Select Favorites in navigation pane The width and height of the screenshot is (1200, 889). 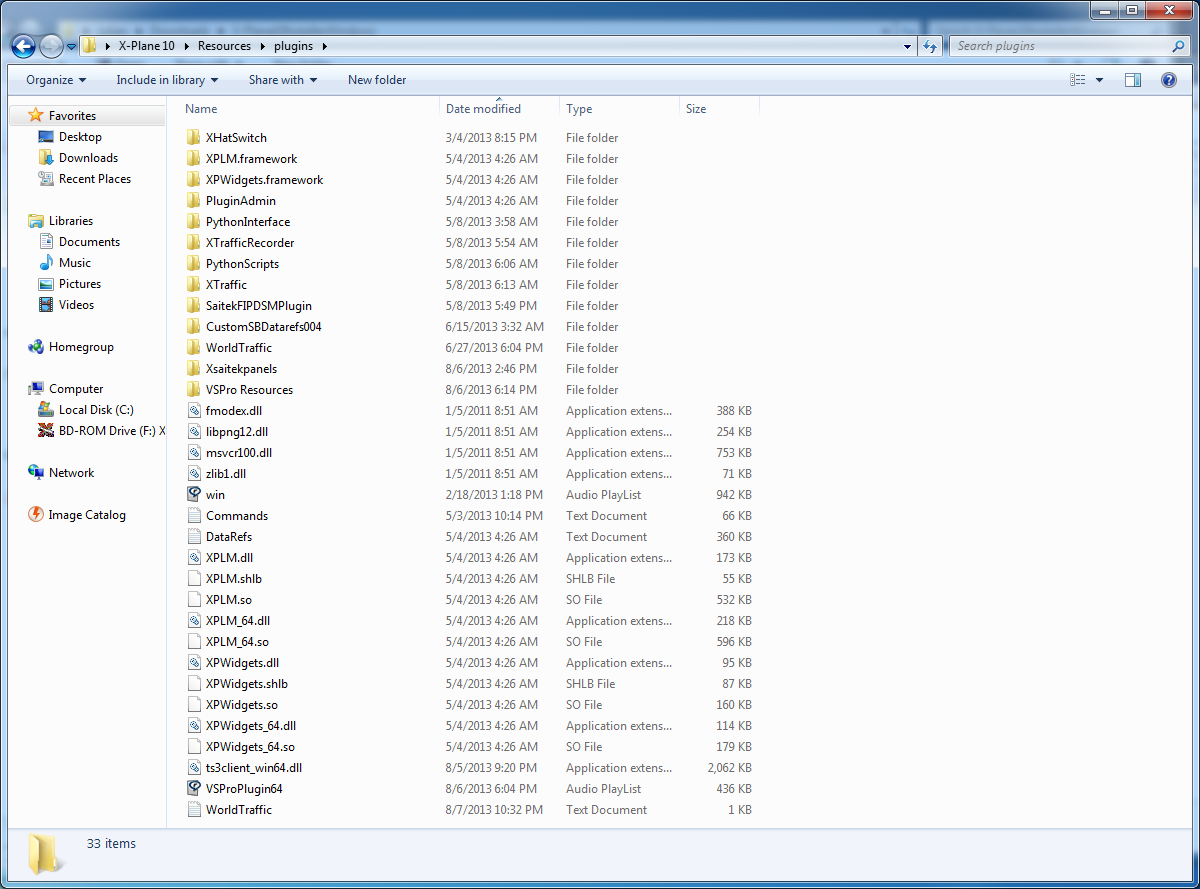[x=72, y=116]
